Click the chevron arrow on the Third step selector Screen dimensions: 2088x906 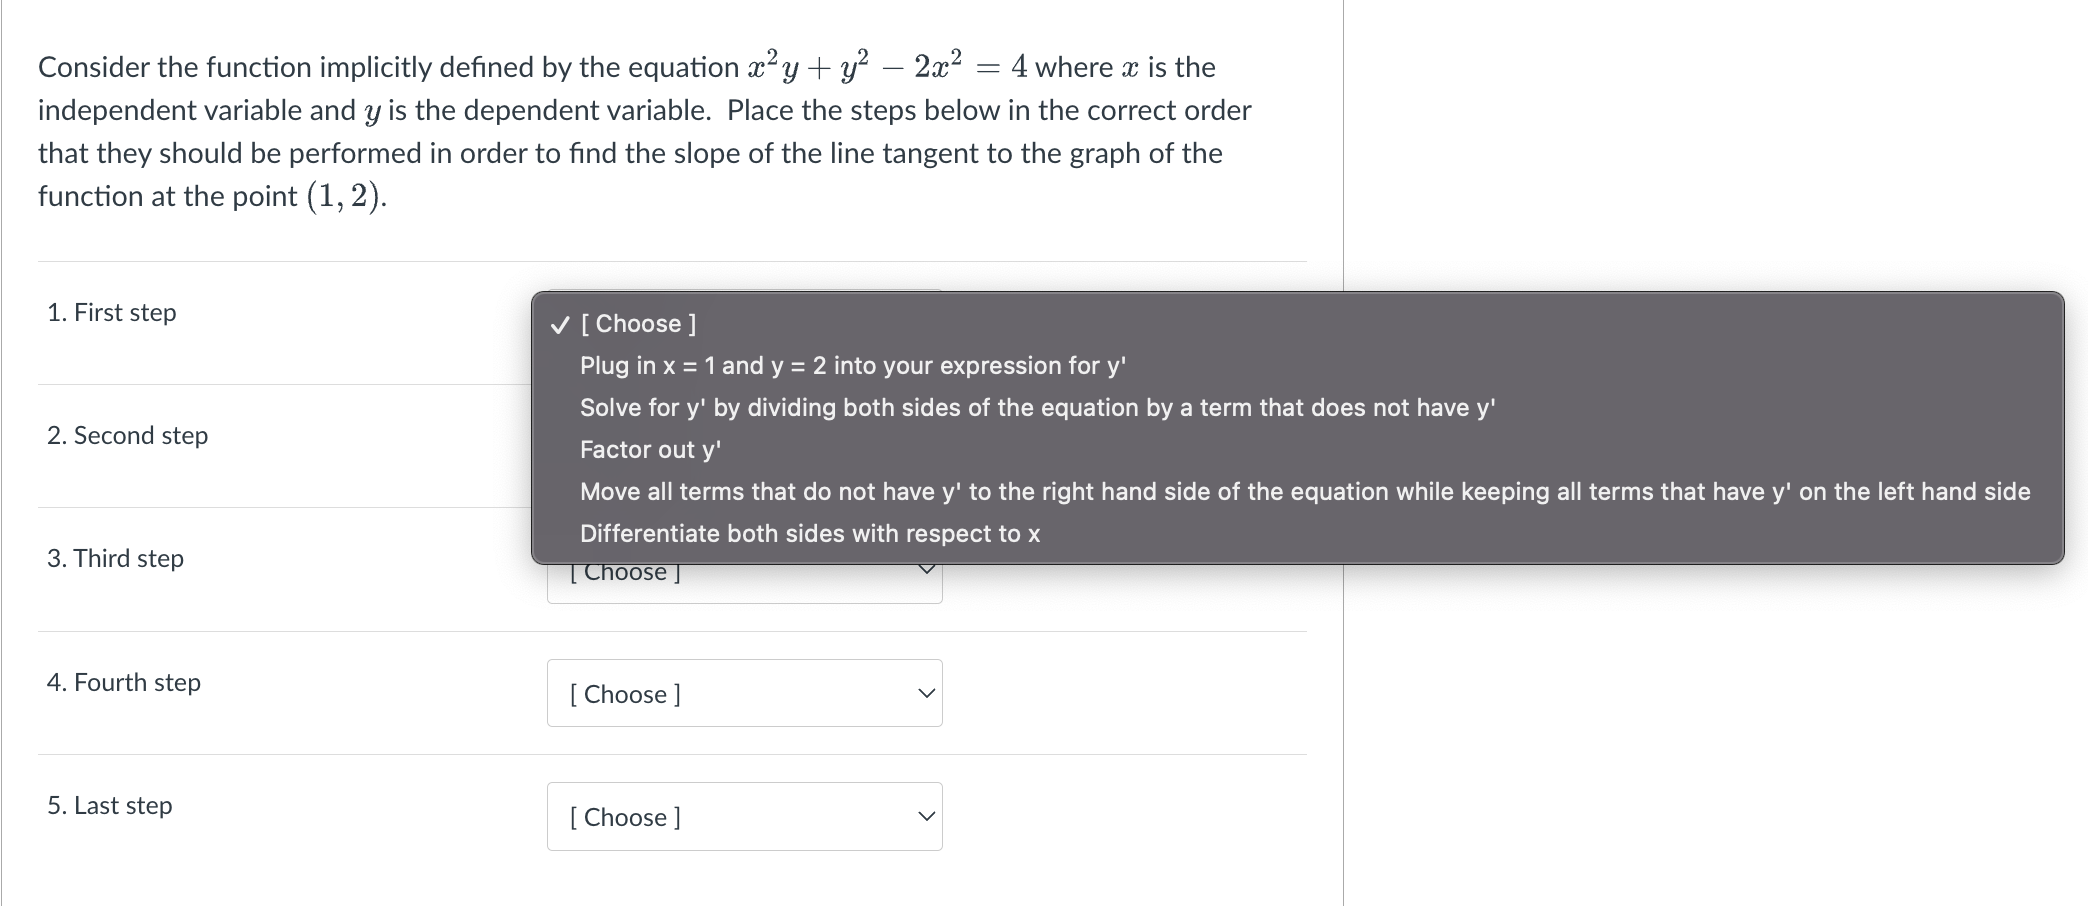coord(925,571)
